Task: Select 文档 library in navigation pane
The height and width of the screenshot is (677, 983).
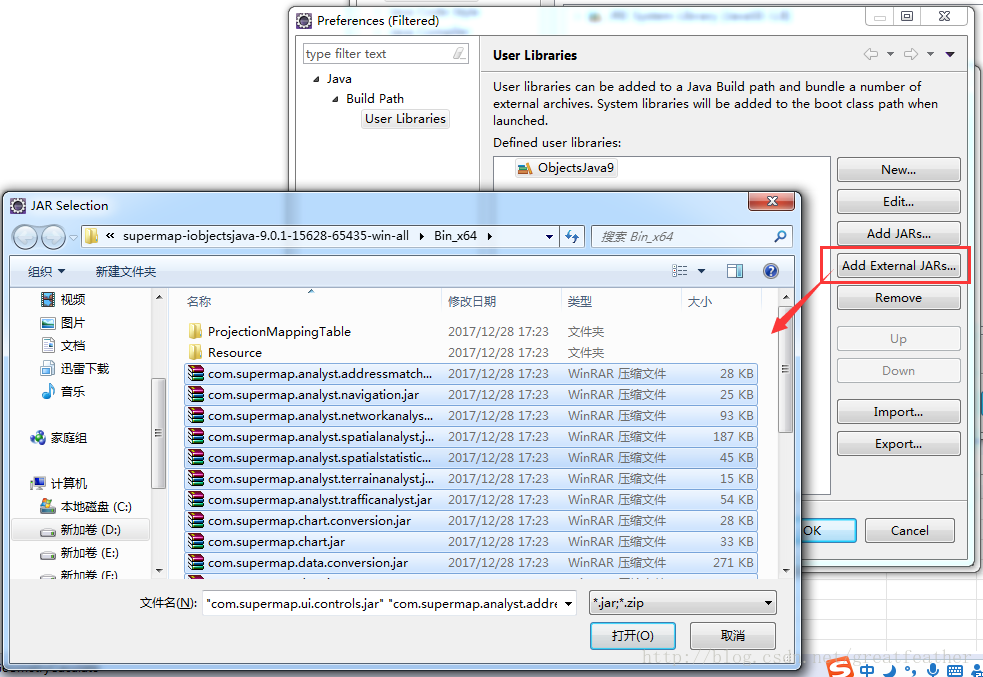Action: [63, 345]
